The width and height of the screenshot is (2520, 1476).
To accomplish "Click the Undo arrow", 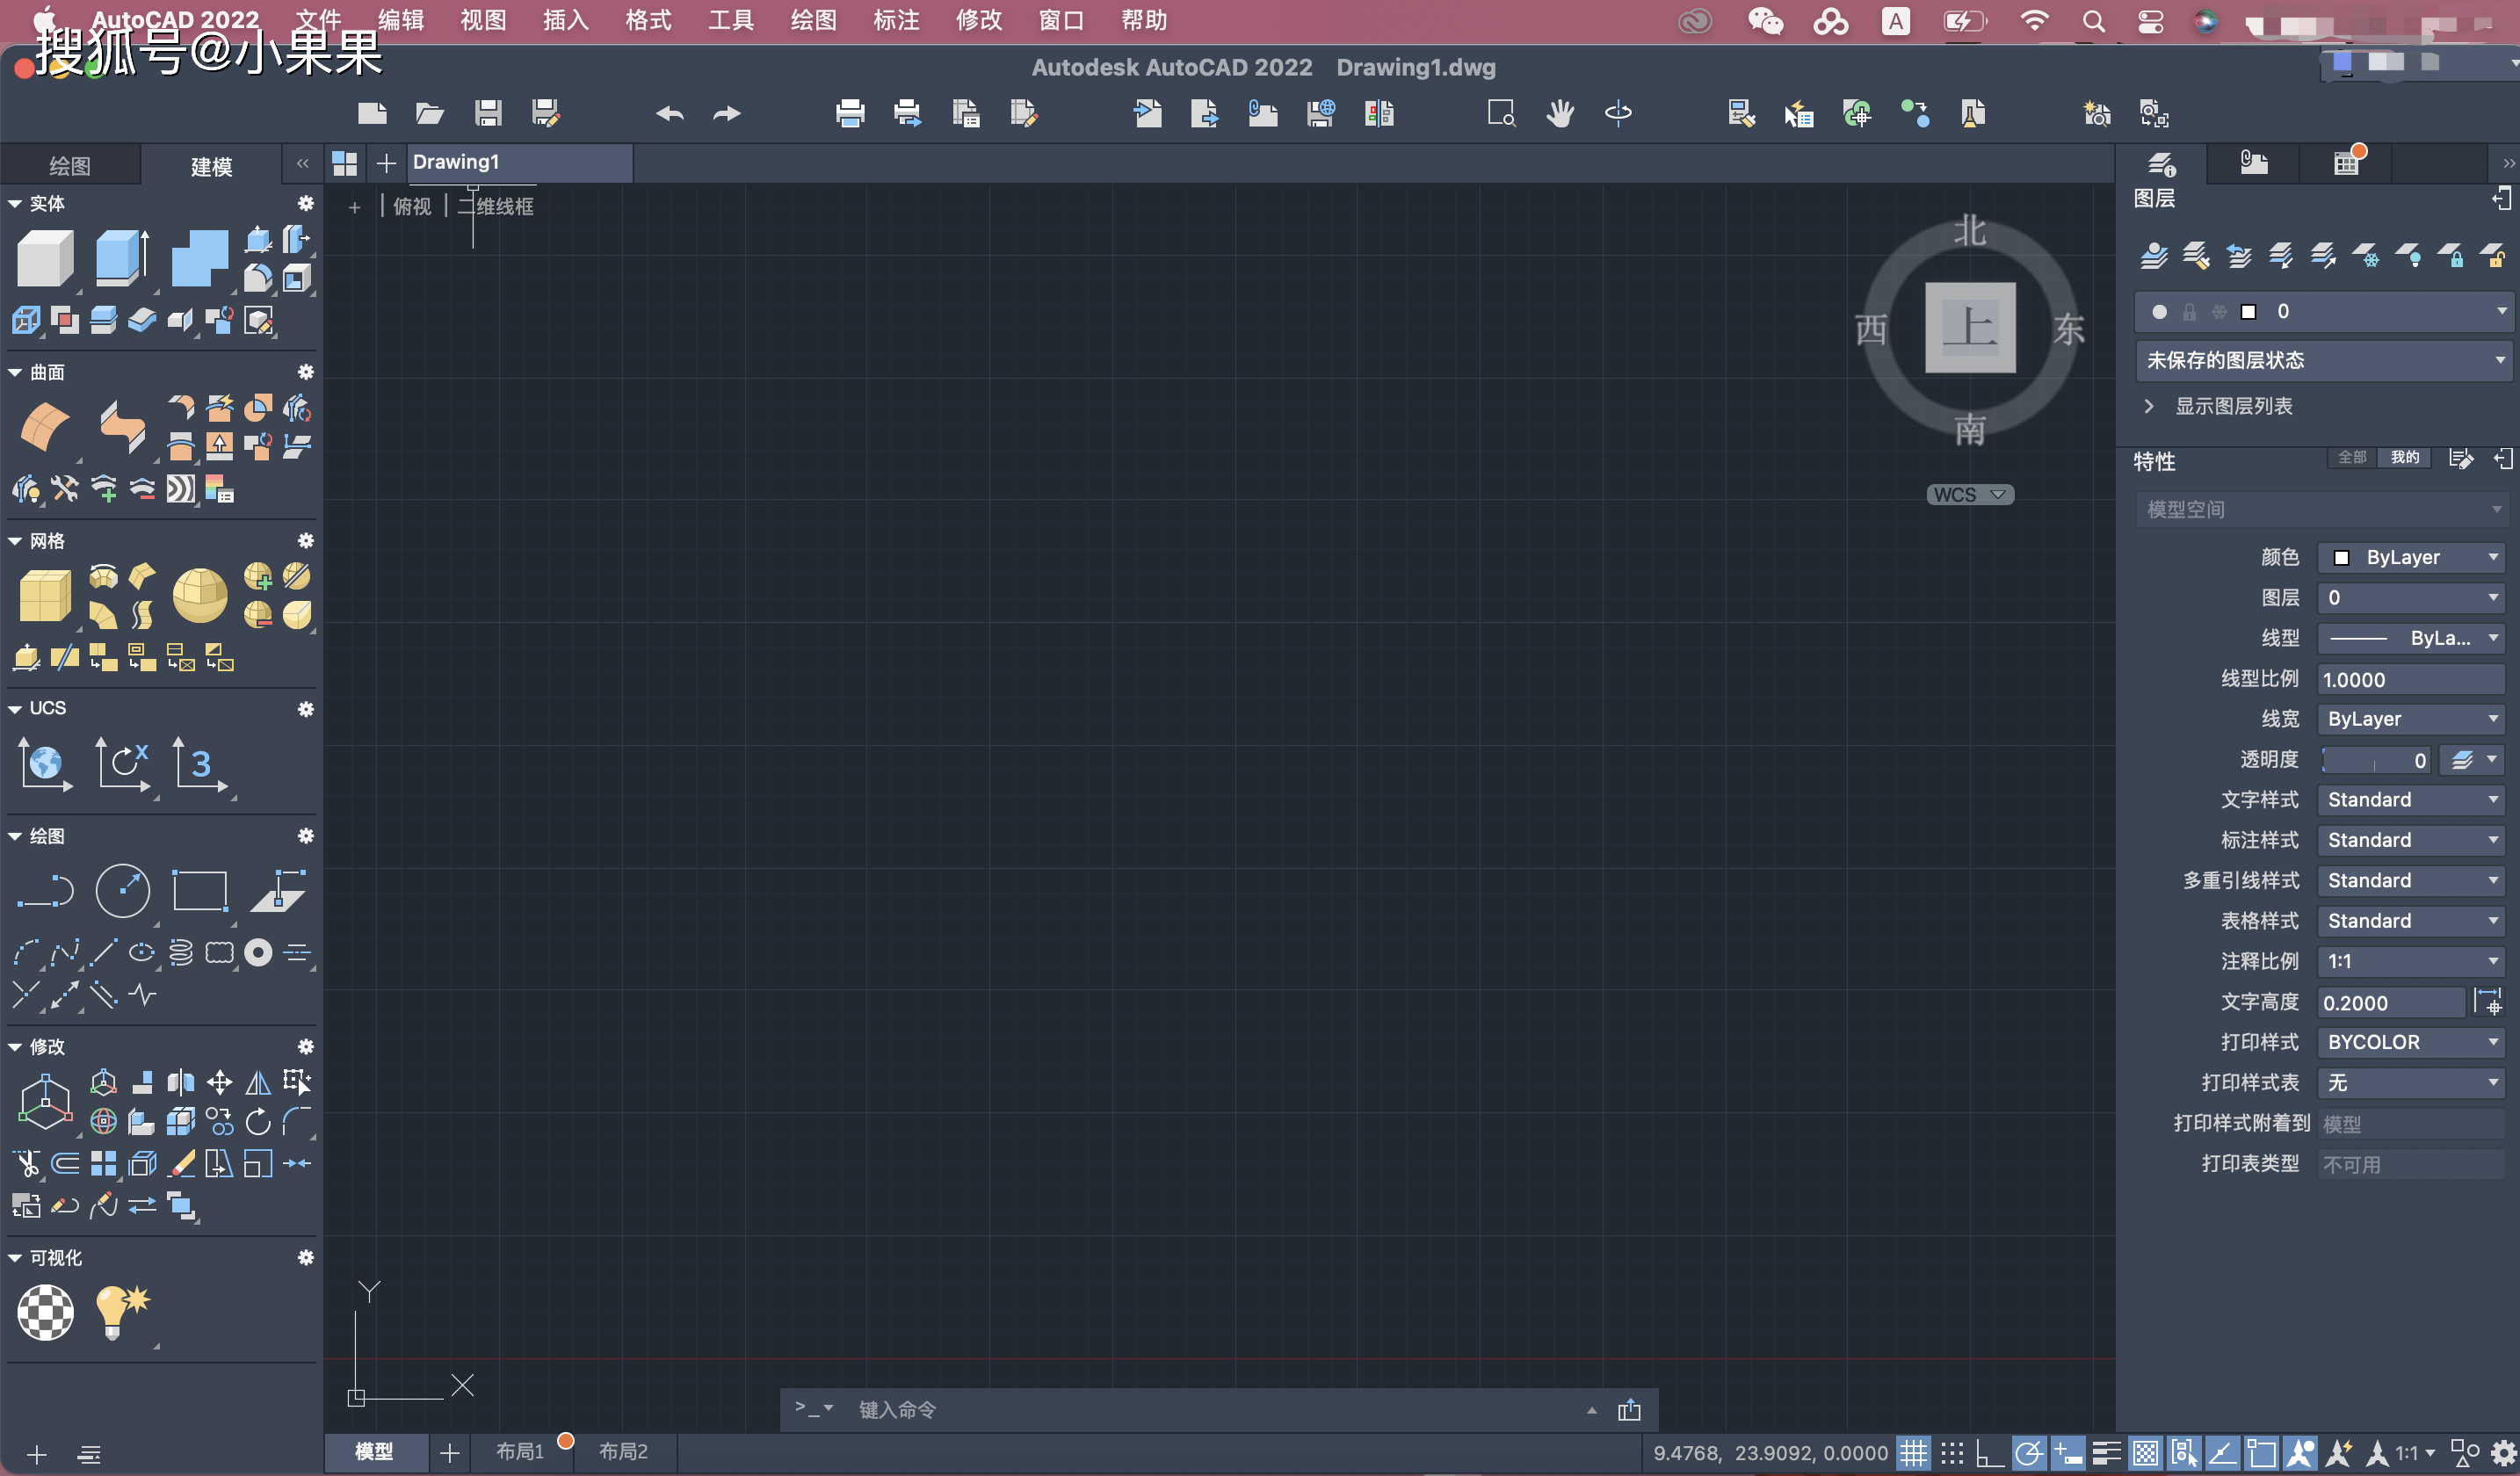I will [x=670, y=113].
